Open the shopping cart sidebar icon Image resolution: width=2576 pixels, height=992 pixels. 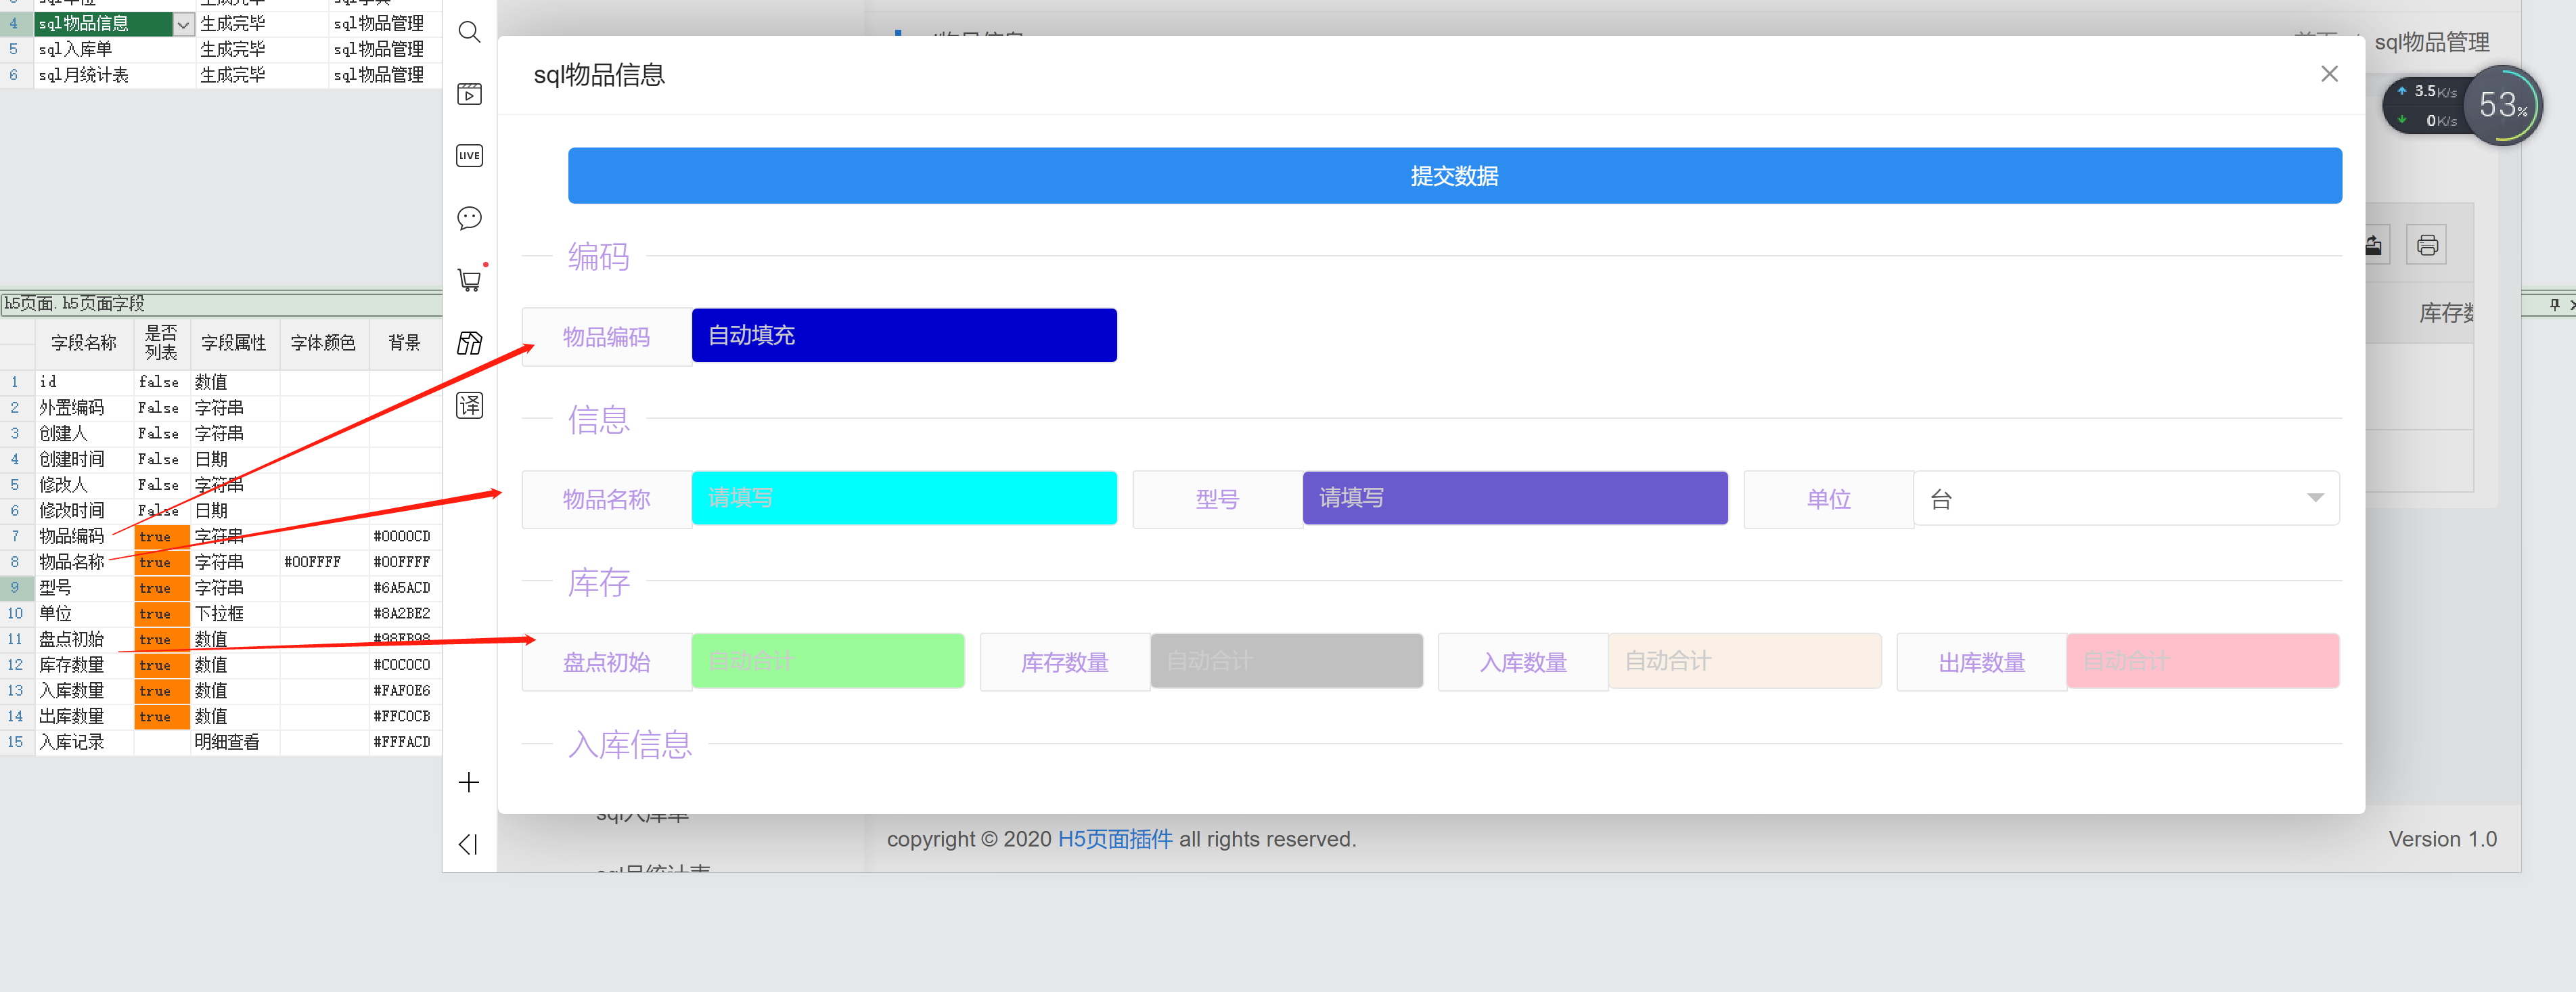pyautogui.click(x=469, y=280)
